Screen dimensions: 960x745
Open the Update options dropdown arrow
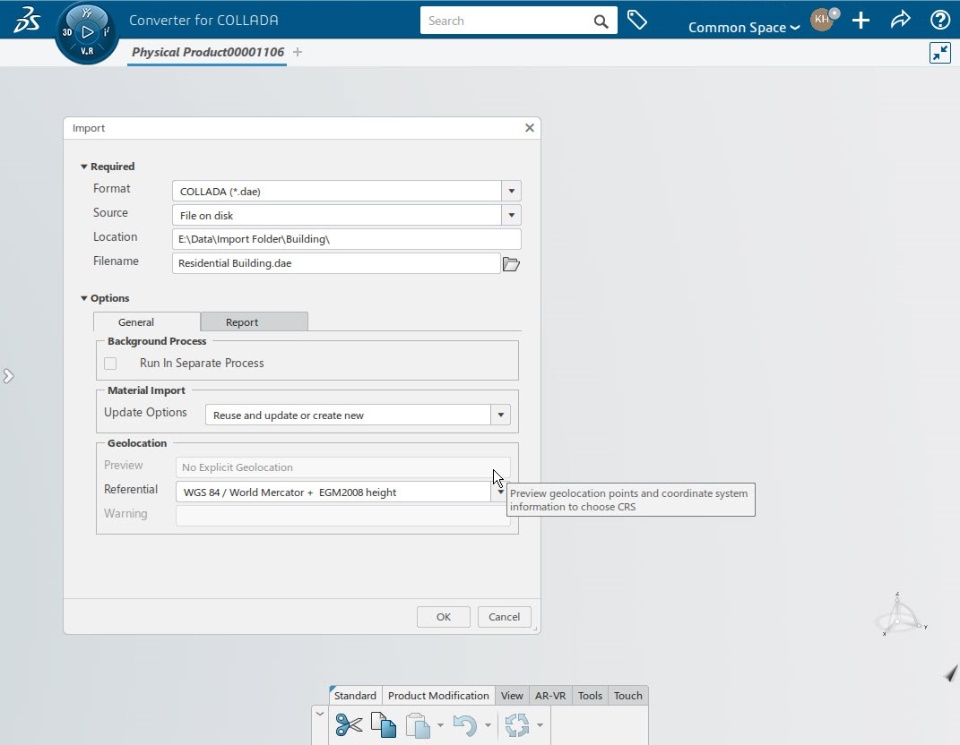[539, 725]
